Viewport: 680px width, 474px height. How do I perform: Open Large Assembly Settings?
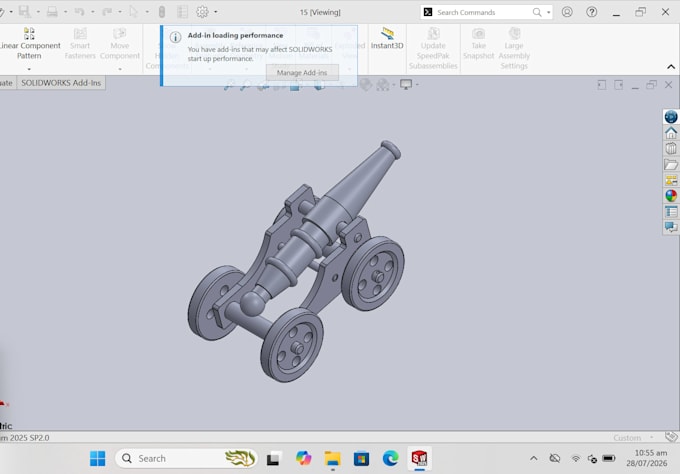coord(514,48)
